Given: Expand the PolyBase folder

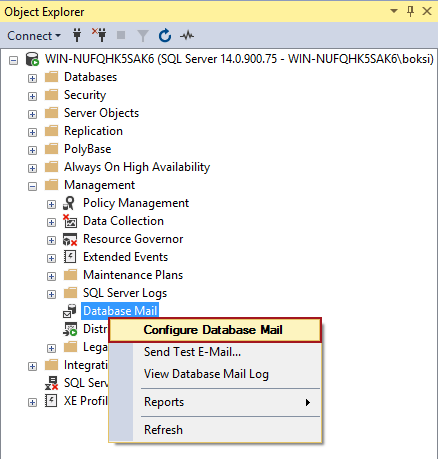Looking at the screenshot, I should coord(32,150).
